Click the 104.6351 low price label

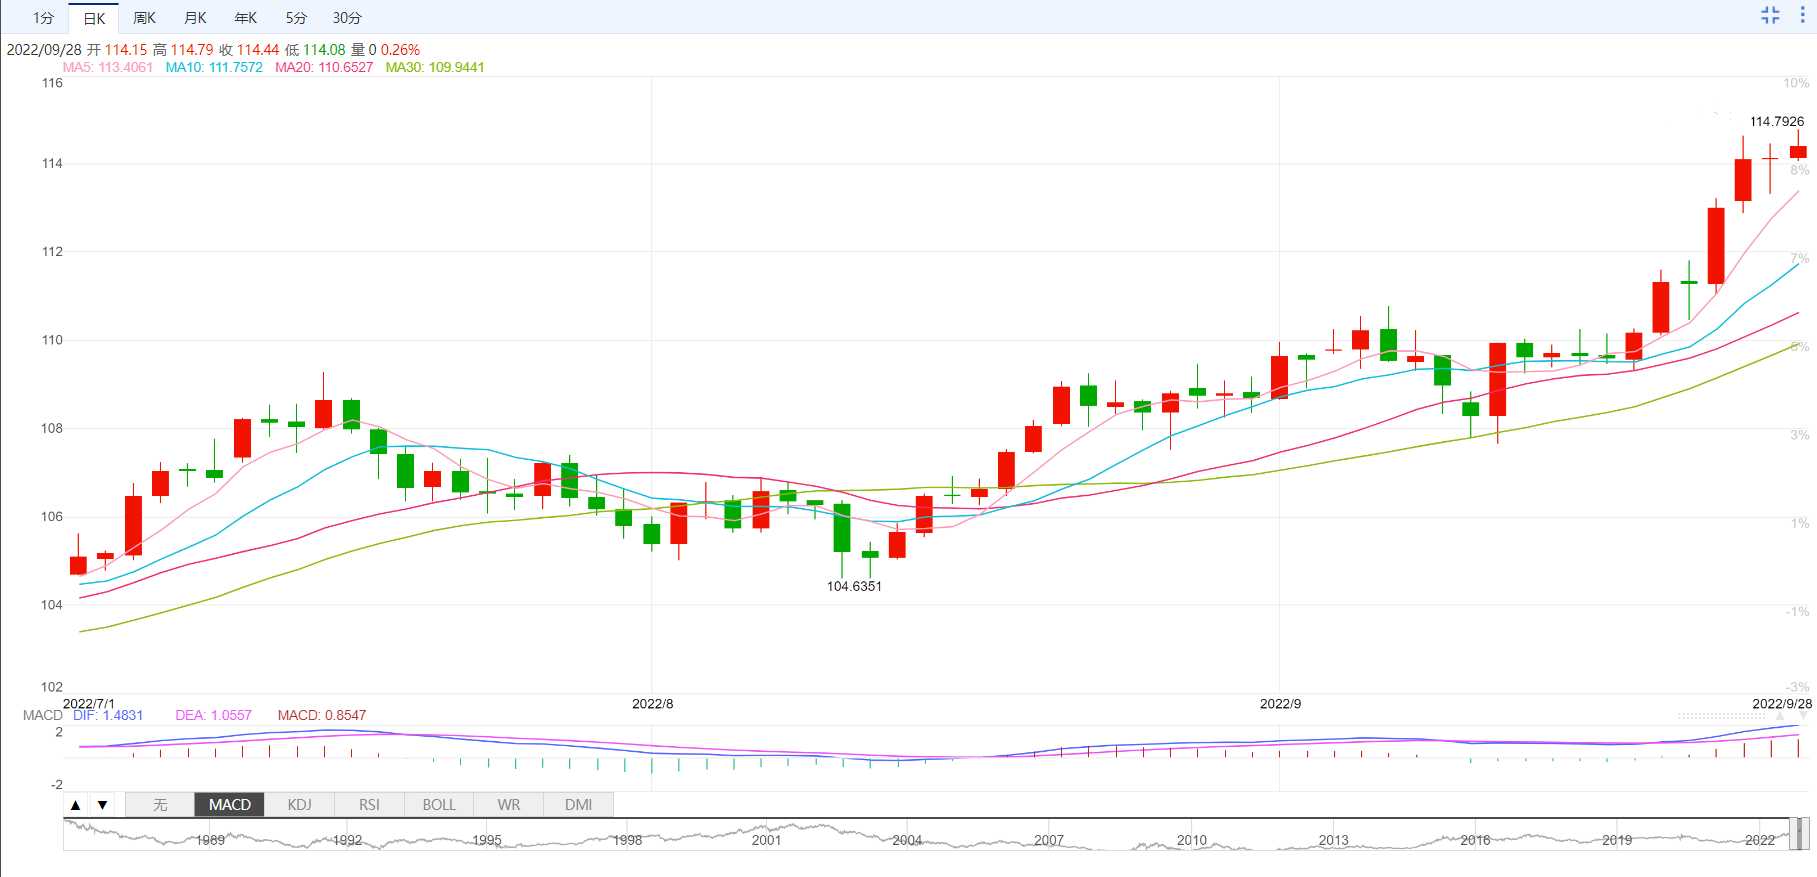click(x=854, y=586)
